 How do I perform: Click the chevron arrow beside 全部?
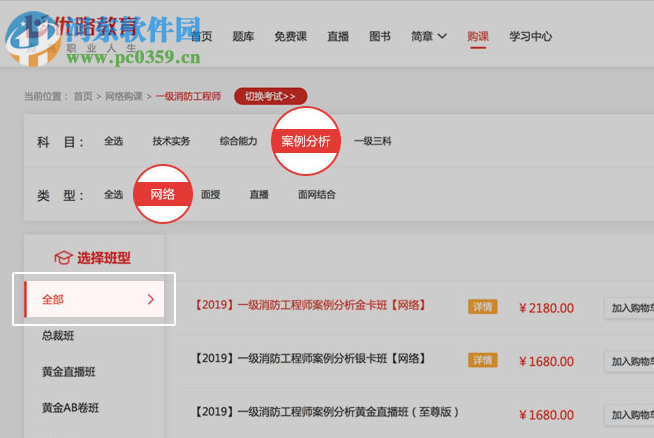(151, 299)
